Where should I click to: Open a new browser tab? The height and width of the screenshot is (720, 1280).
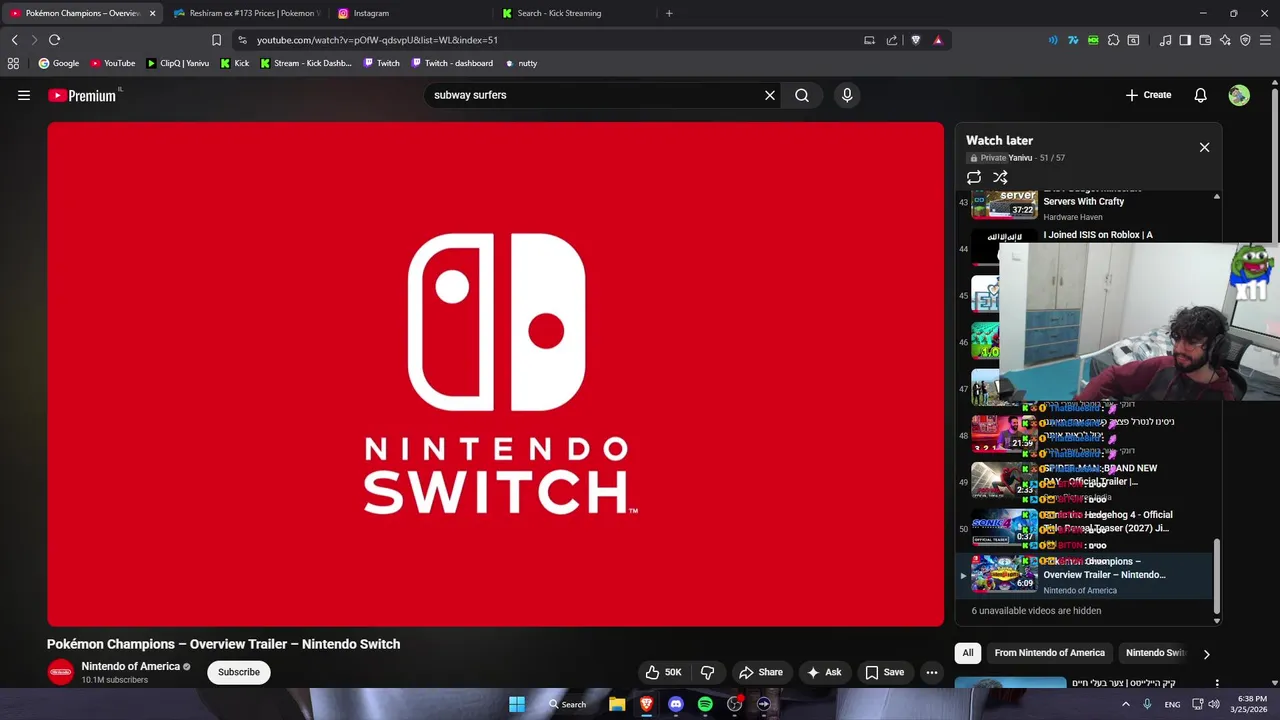669,13
